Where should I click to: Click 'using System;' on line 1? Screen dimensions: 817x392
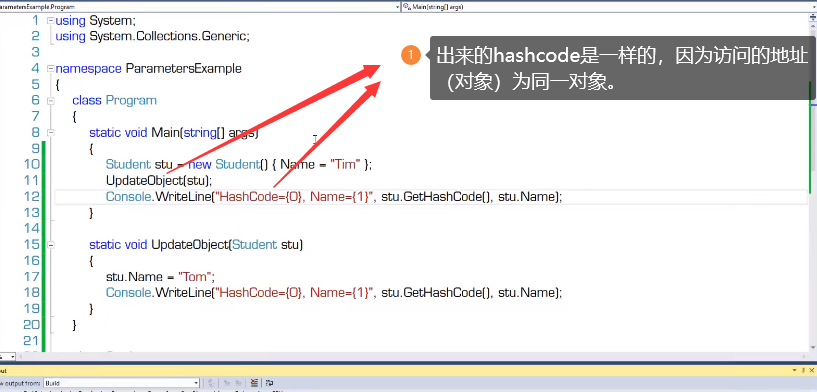pyautogui.click(x=95, y=21)
